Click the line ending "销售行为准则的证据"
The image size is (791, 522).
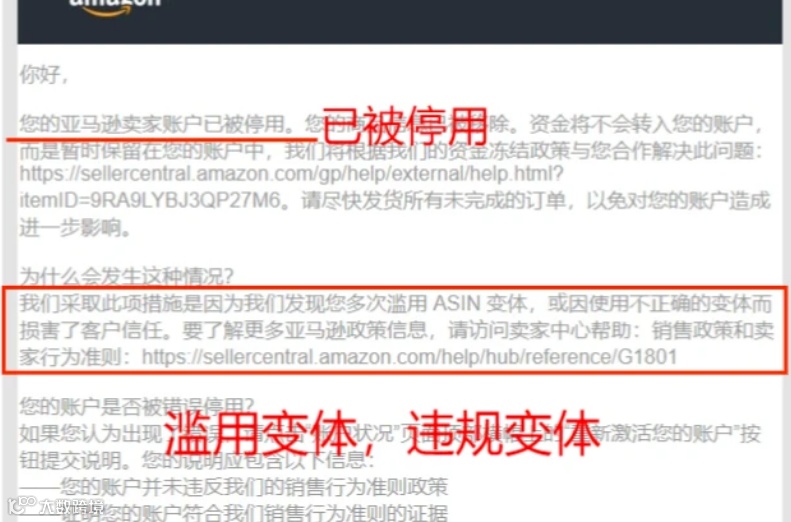(x=254, y=512)
